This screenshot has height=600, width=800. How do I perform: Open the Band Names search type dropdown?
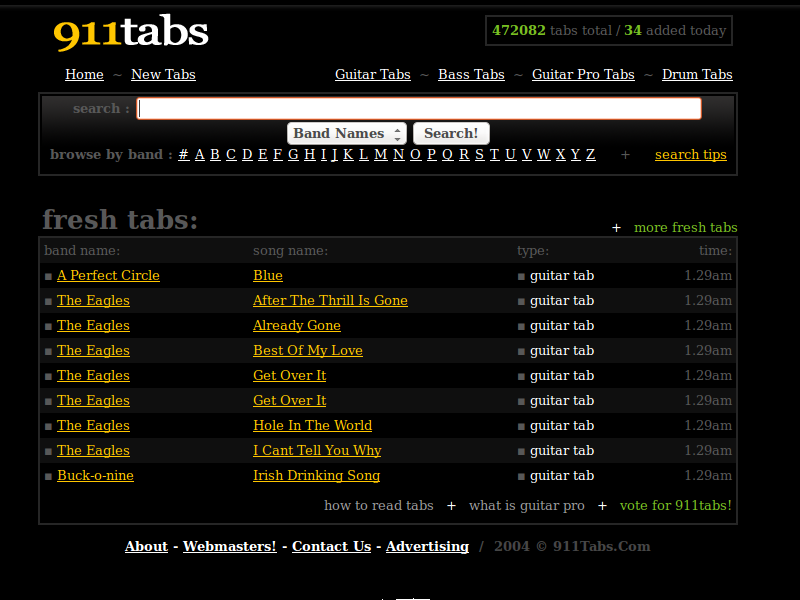(x=346, y=134)
